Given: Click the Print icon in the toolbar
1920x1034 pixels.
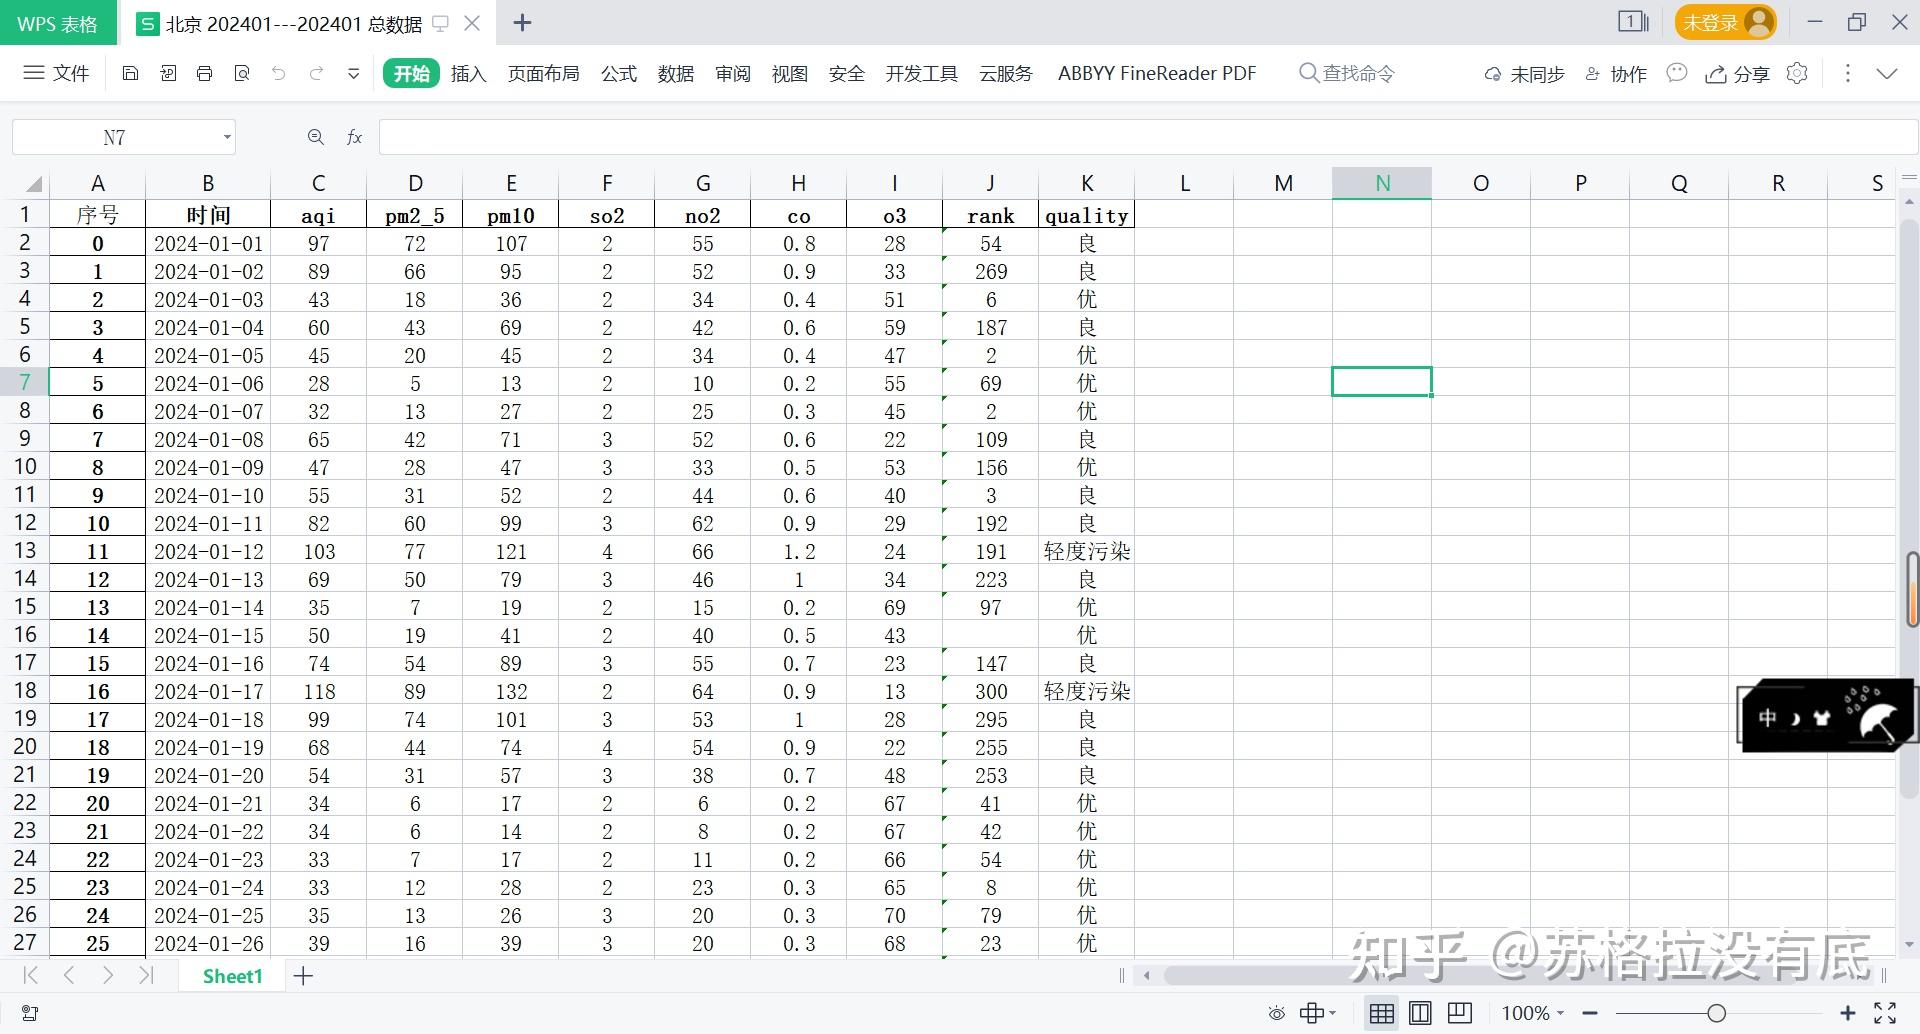Looking at the screenshot, I should [204, 73].
